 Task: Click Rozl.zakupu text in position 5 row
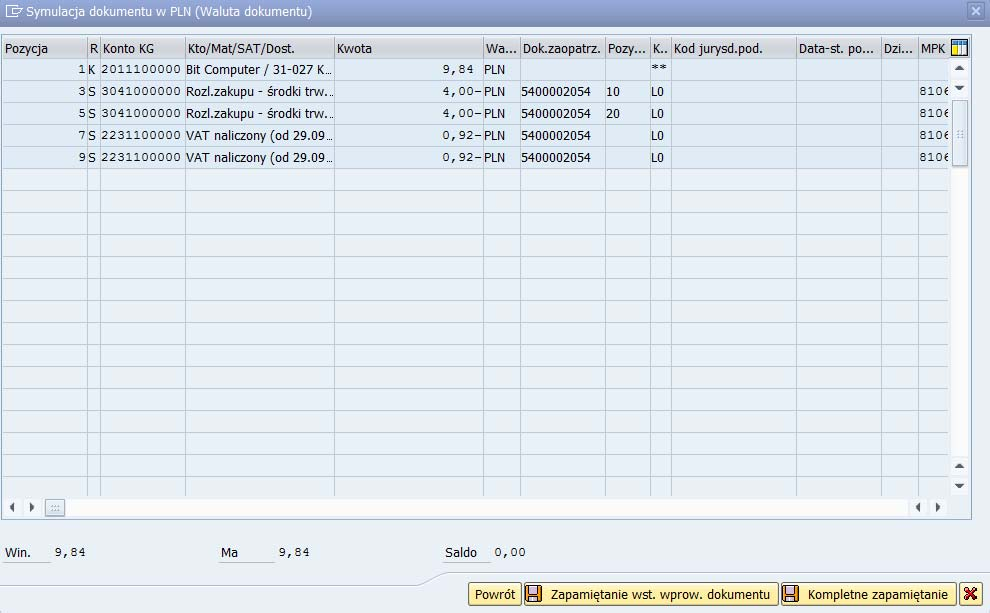coord(259,114)
